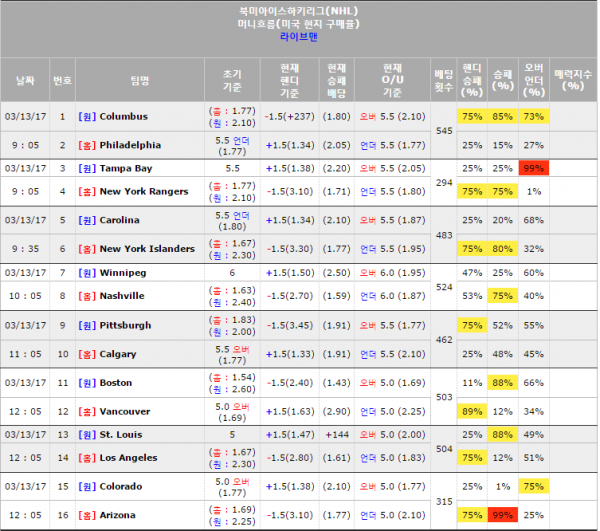
Task: Select the Calgary team name
Action: point(117,354)
